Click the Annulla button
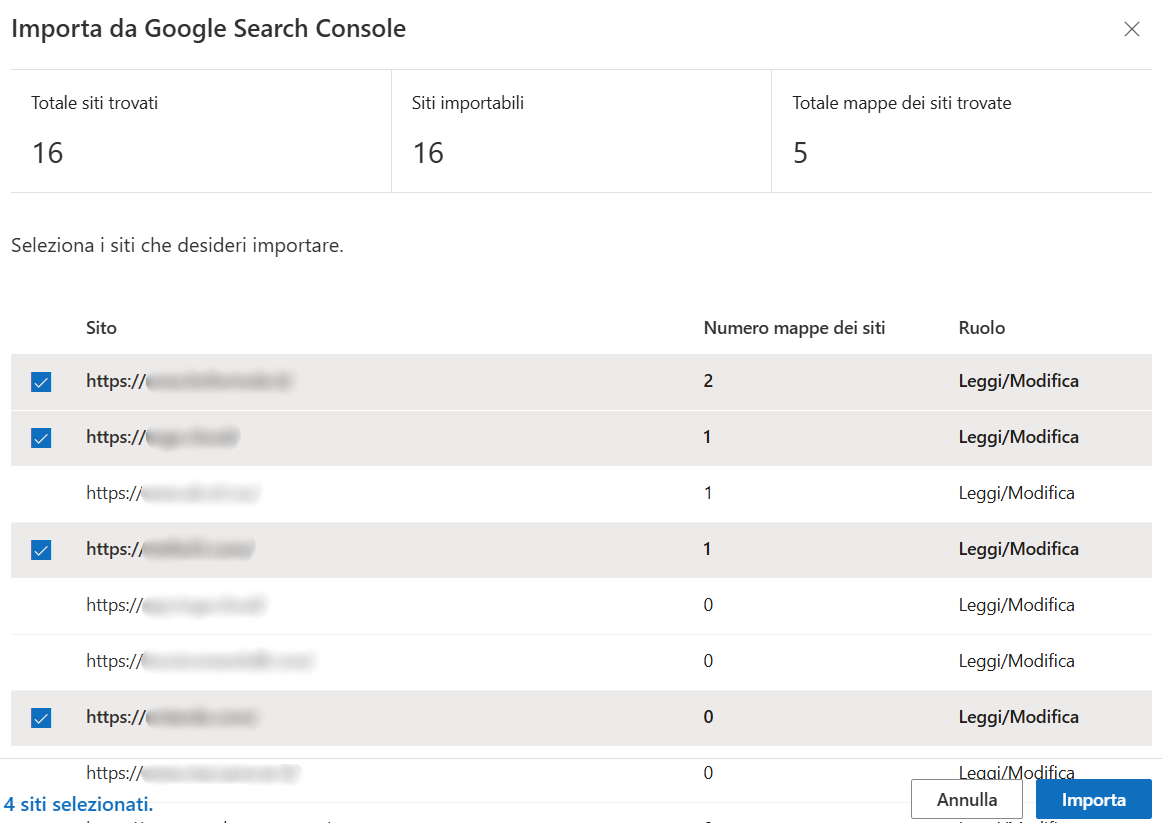Viewport: 1162px width, 823px height. [x=966, y=799]
